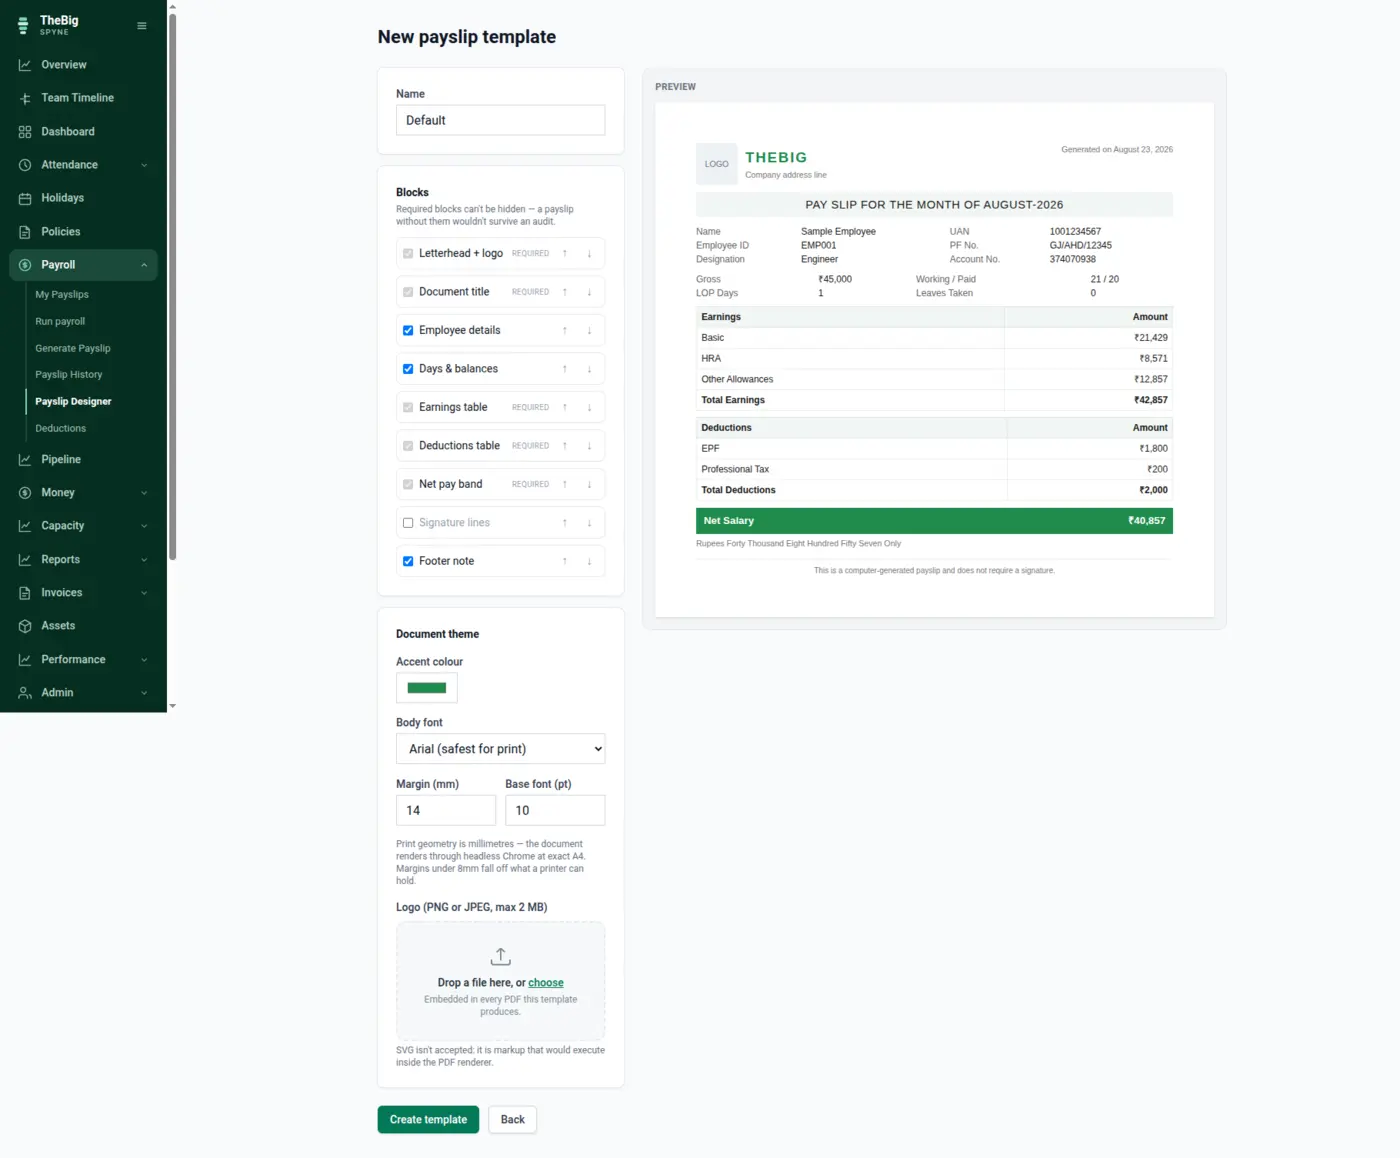Click the Earnings table required checkbox
1400x1158 pixels.
coord(408,408)
